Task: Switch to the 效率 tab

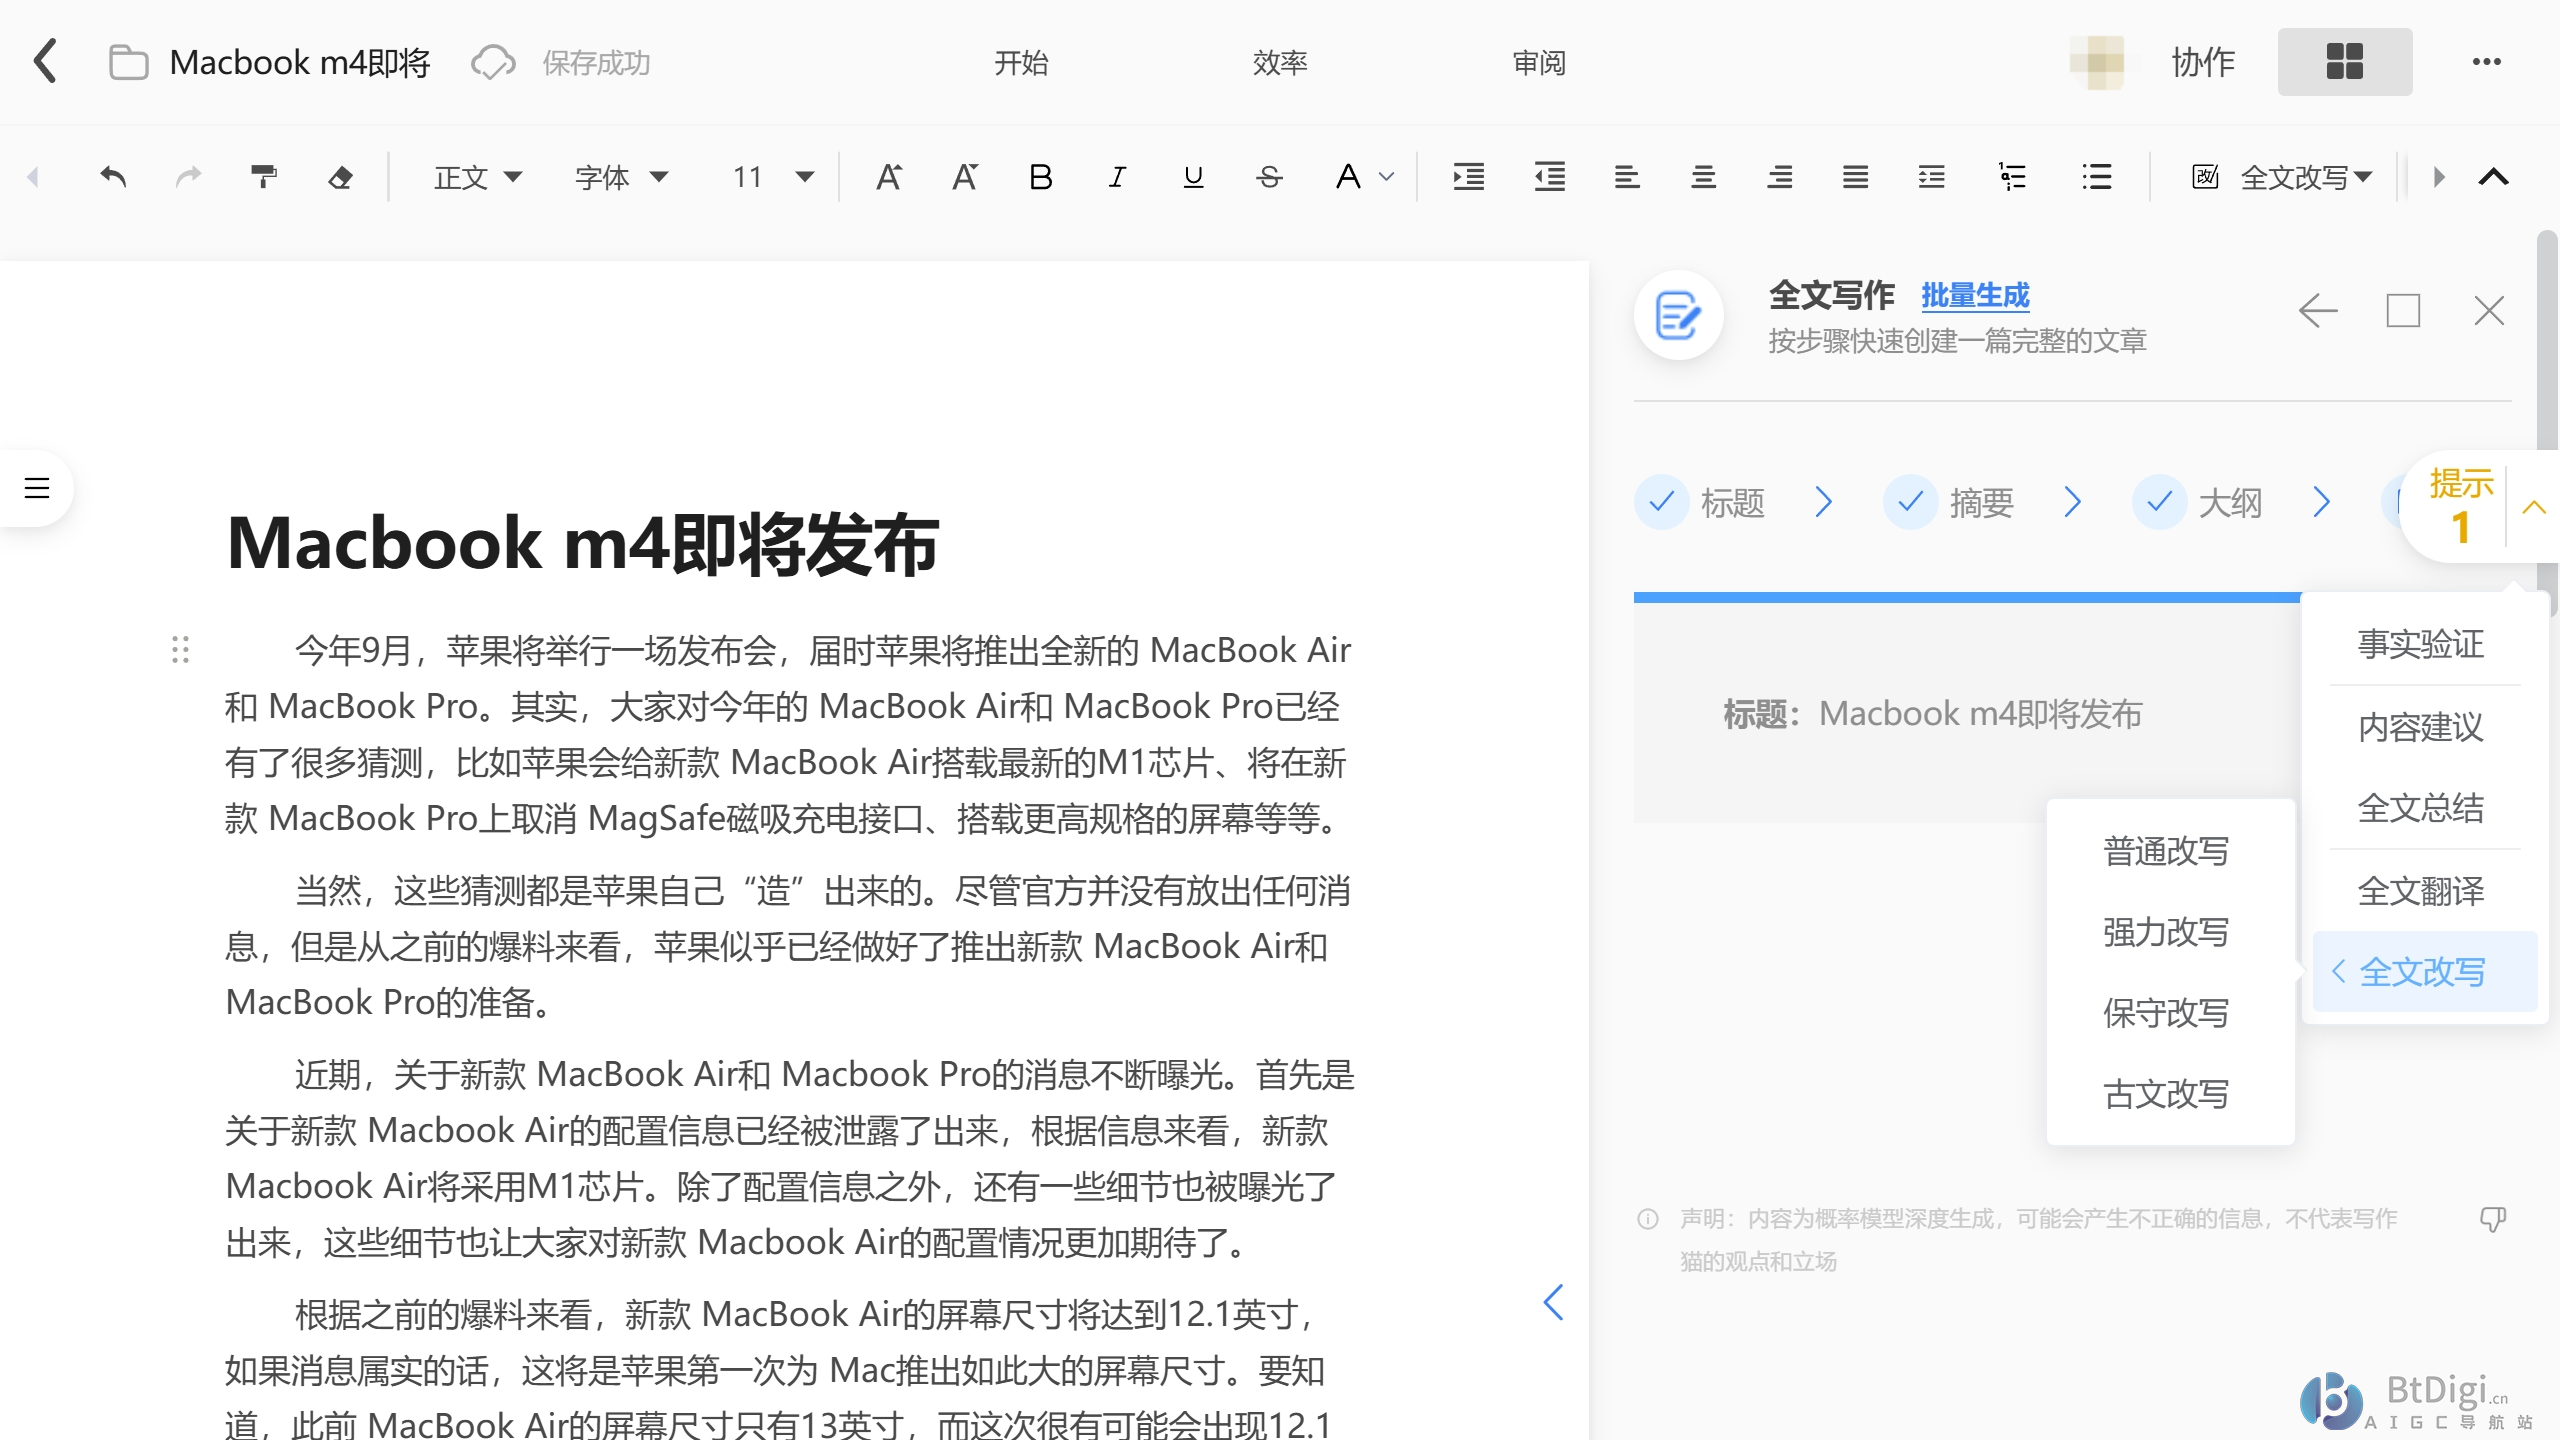Action: tap(1280, 62)
